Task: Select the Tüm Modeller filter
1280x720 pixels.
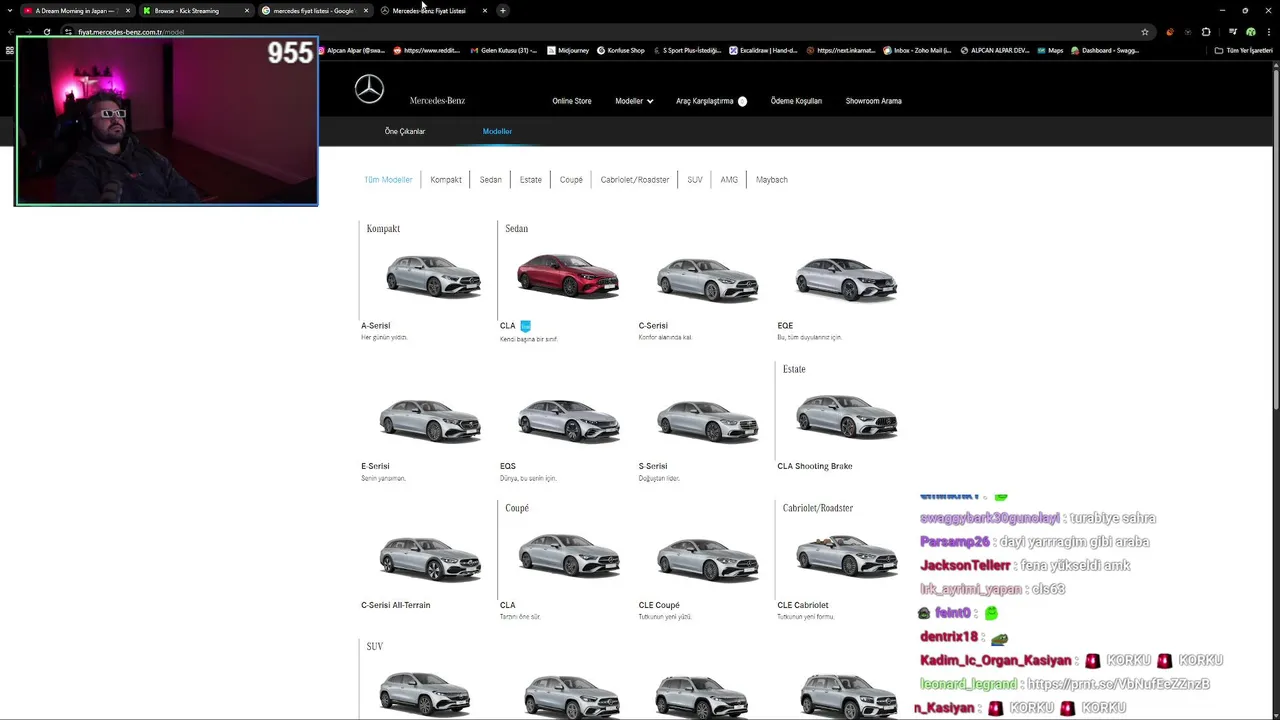Action: tap(388, 180)
